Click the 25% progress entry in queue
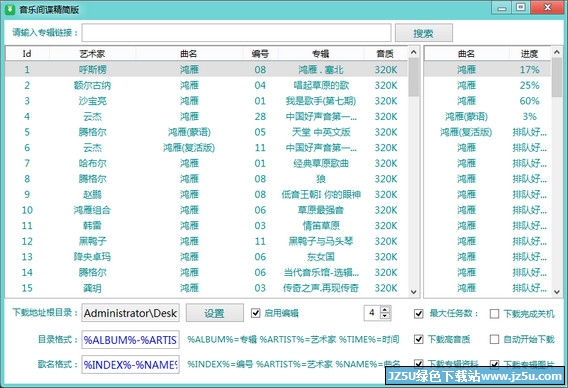This screenshot has width=568, height=388. [530, 85]
